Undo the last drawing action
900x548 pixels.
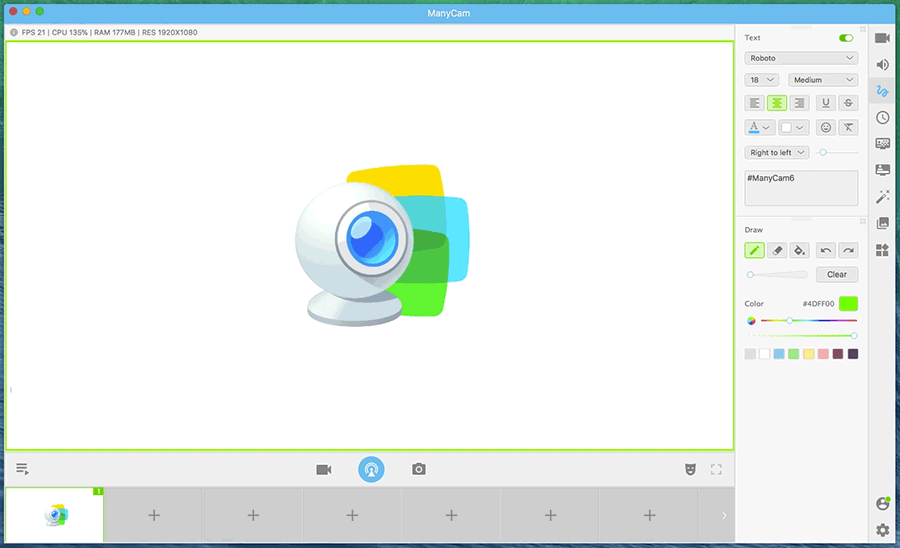(x=825, y=250)
